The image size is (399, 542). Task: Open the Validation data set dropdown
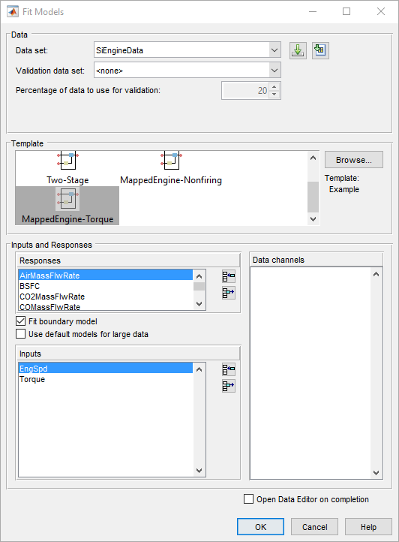(x=274, y=71)
